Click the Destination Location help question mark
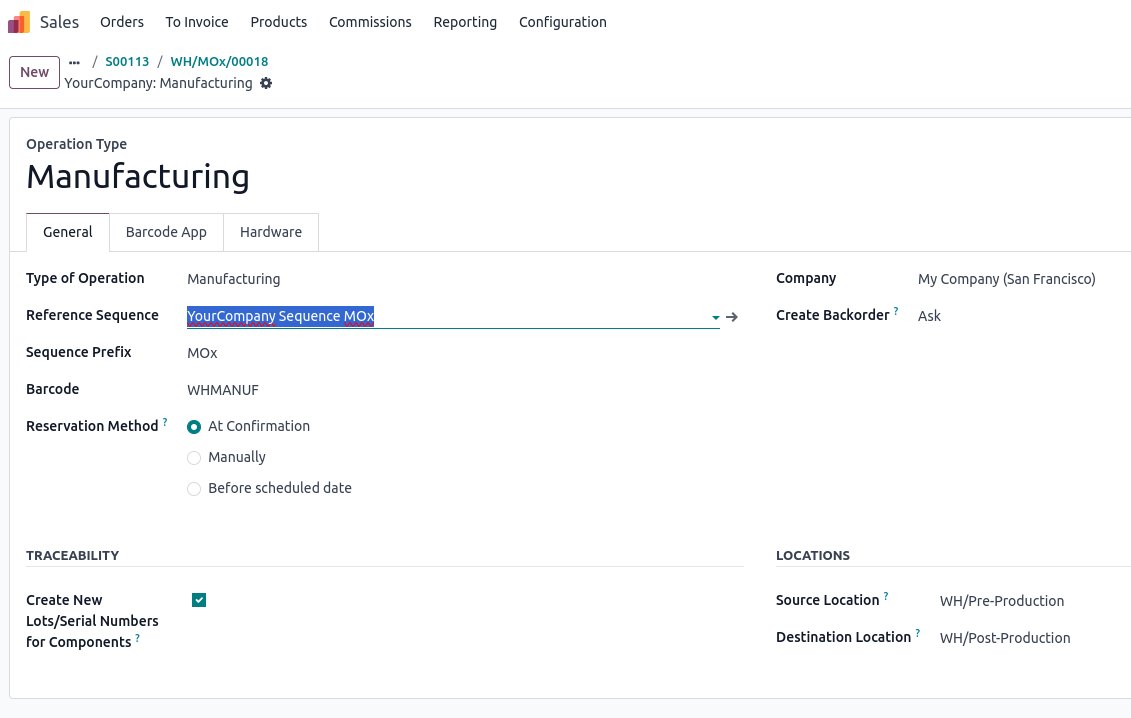The width and height of the screenshot is (1131, 718). tap(918, 634)
